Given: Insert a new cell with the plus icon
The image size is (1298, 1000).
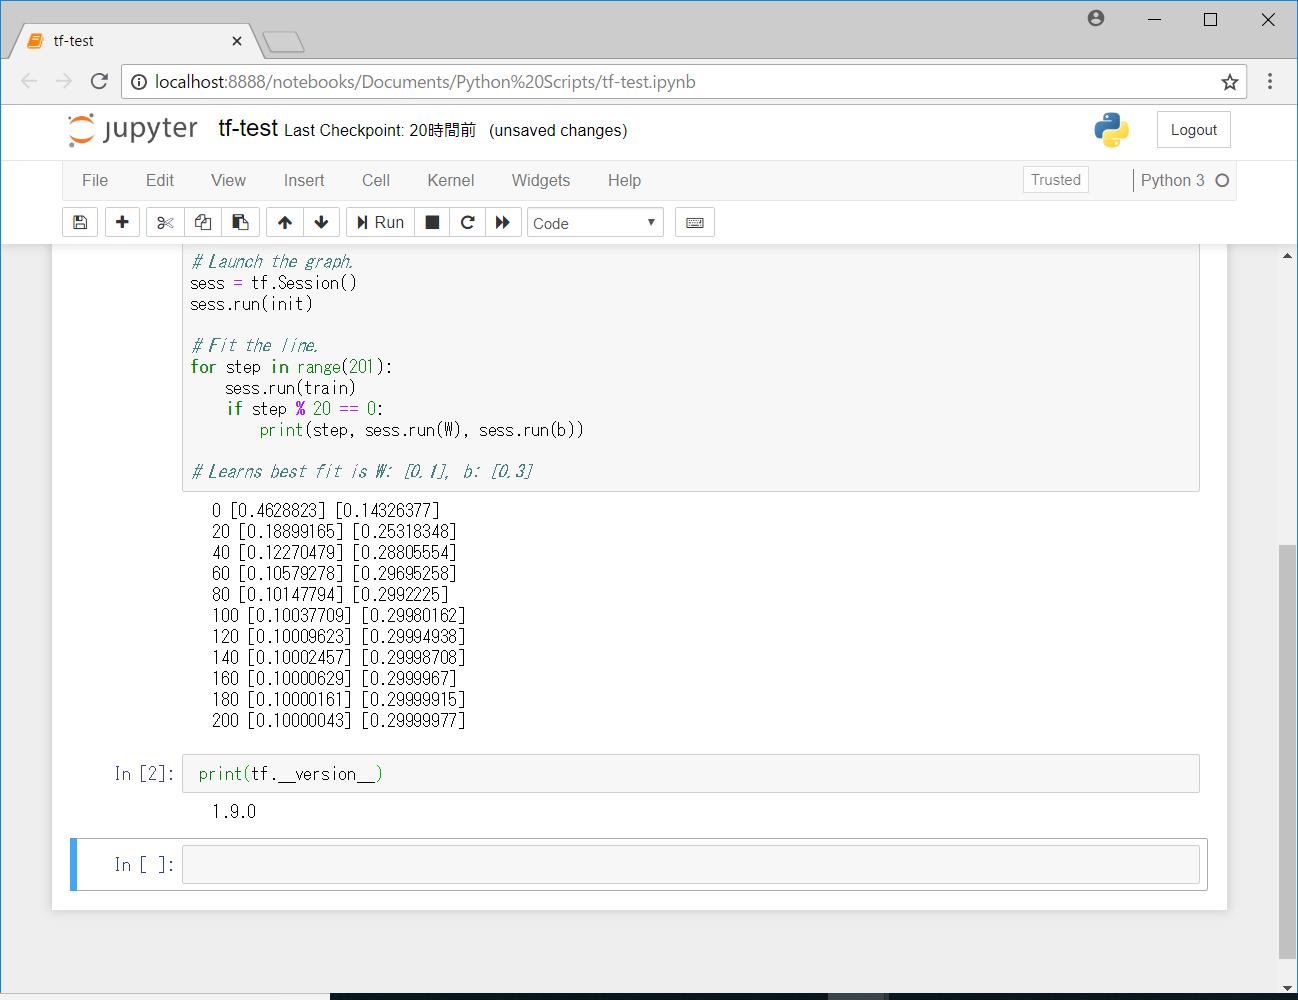Looking at the screenshot, I should 122,222.
